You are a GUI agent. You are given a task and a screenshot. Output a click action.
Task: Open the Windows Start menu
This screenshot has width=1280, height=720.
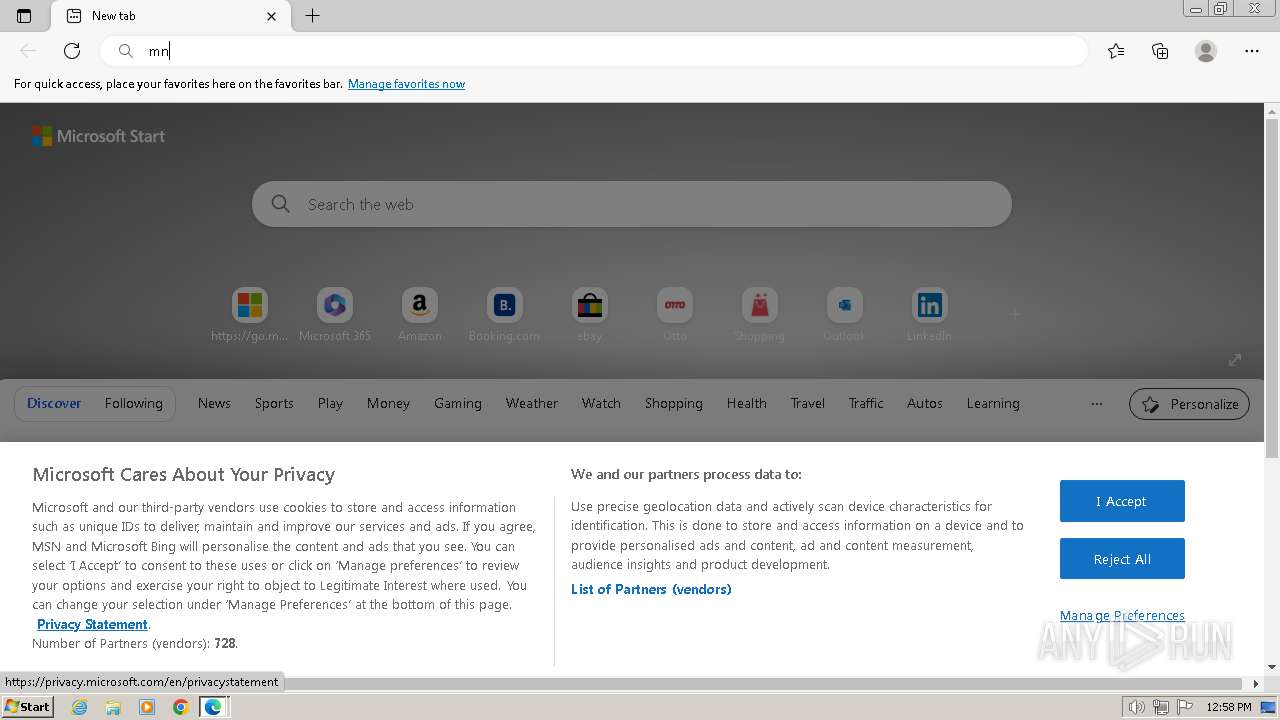click(27, 707)
